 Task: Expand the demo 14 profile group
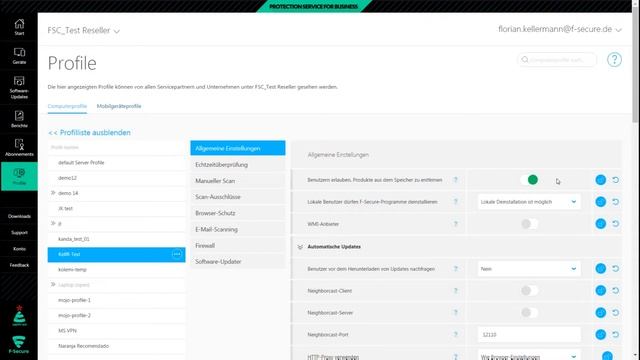pyautogui.click(x=53, y=193)
